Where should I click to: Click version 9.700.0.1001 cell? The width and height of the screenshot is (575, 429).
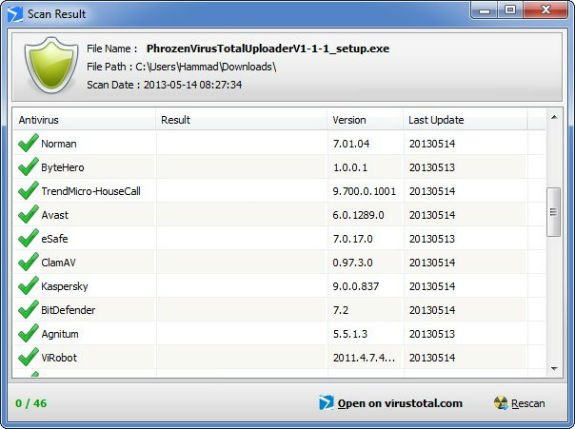pos(364,191)
